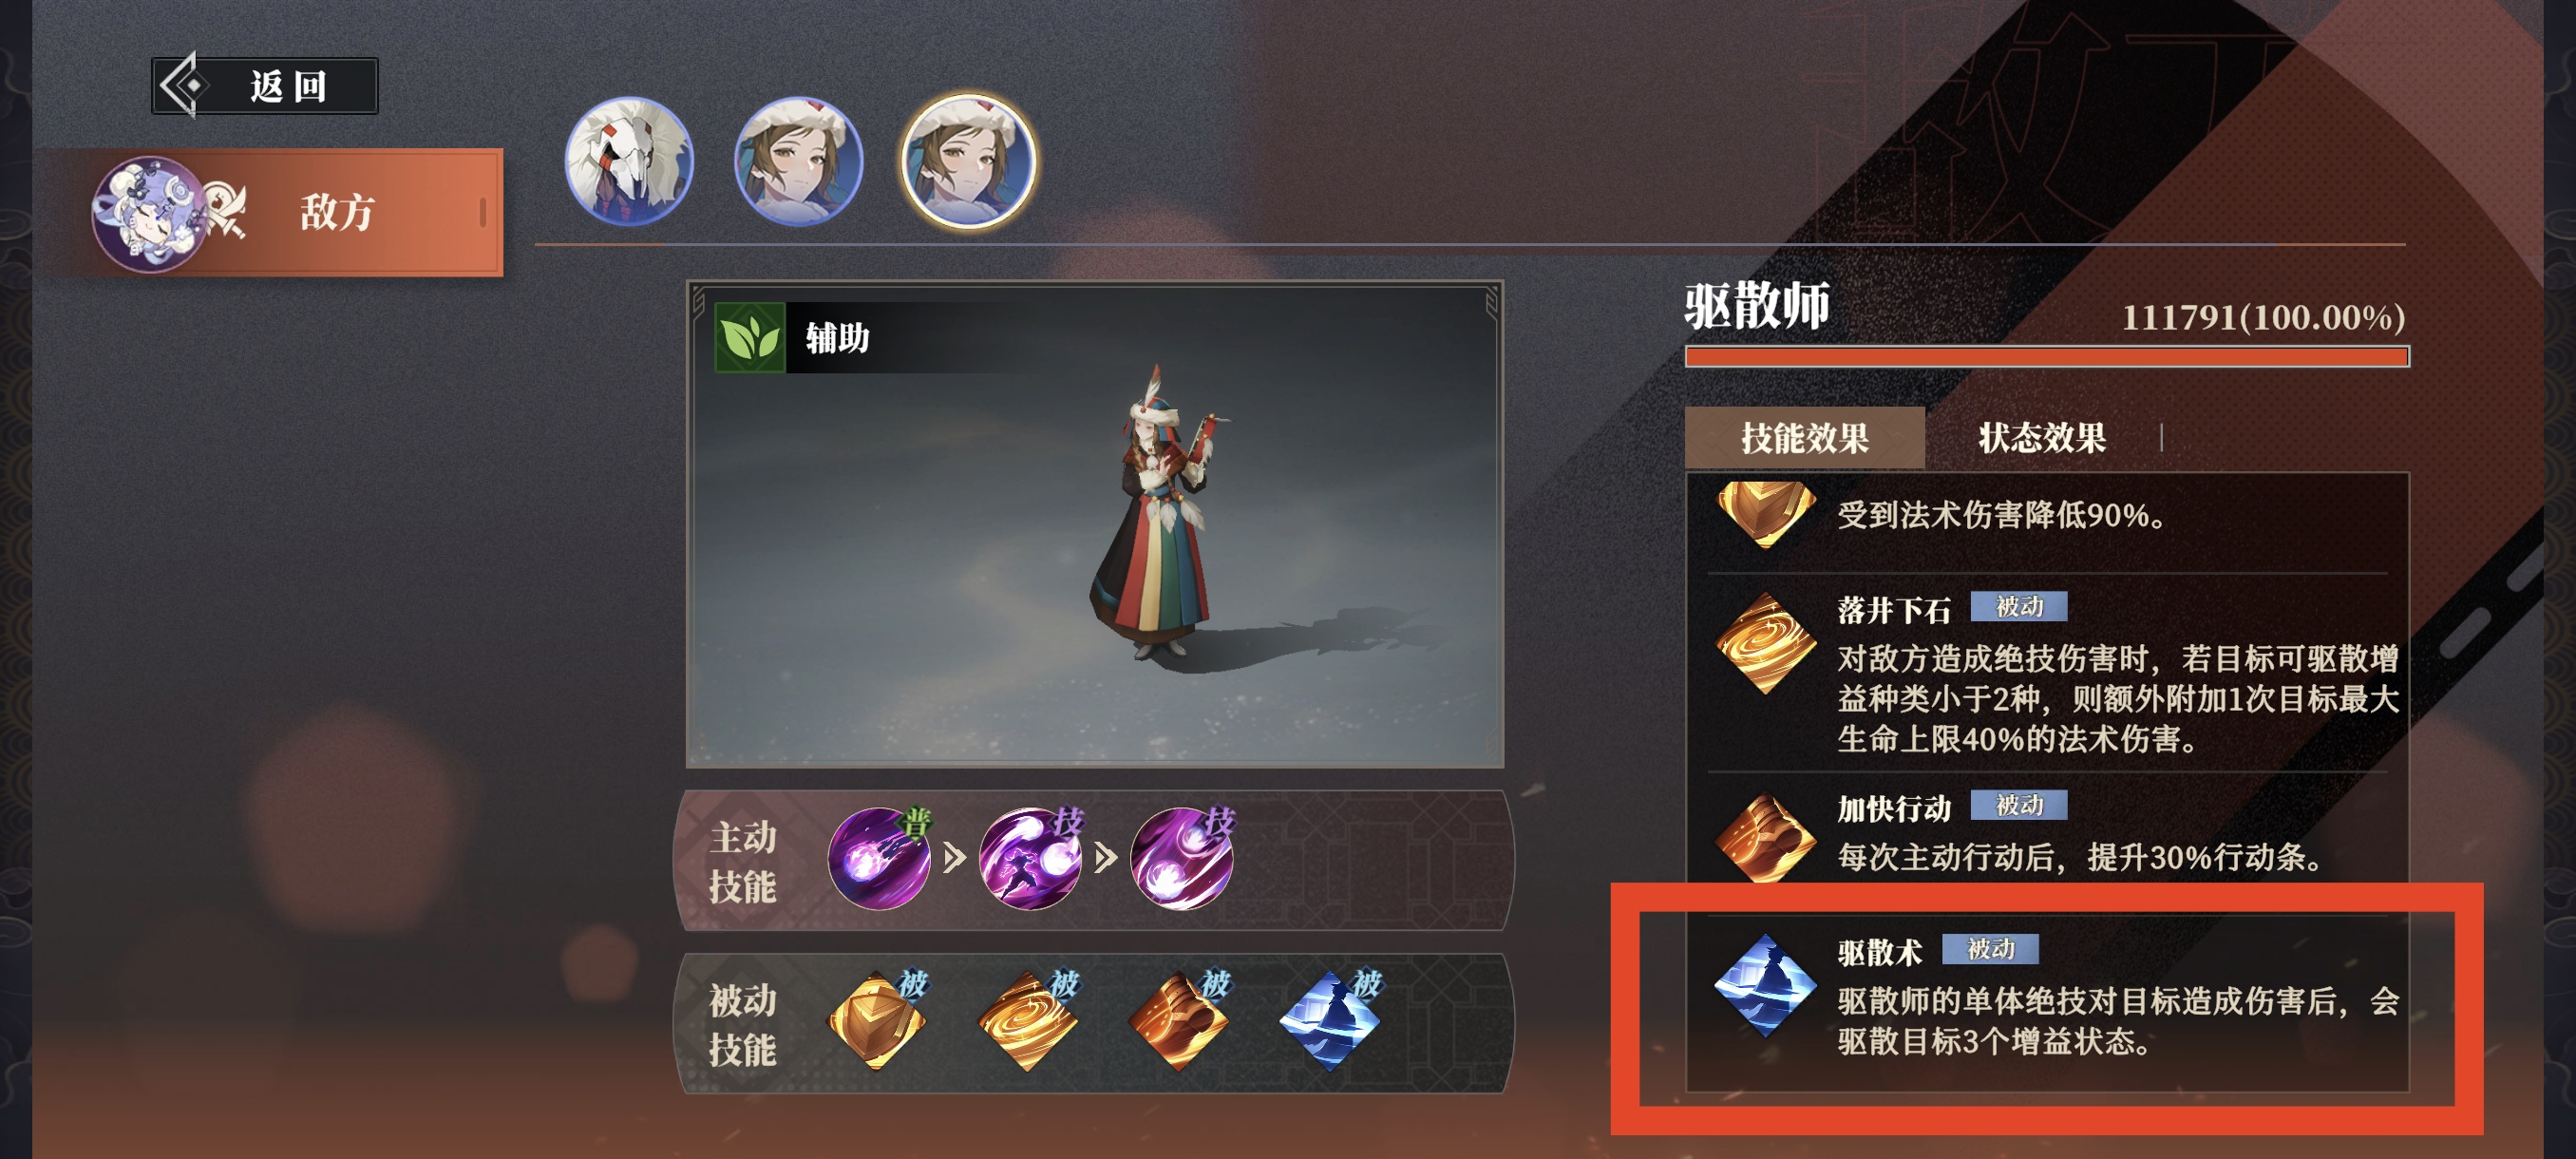
Task: Tap the second active skill icon marked 技
Action: 1030,858
